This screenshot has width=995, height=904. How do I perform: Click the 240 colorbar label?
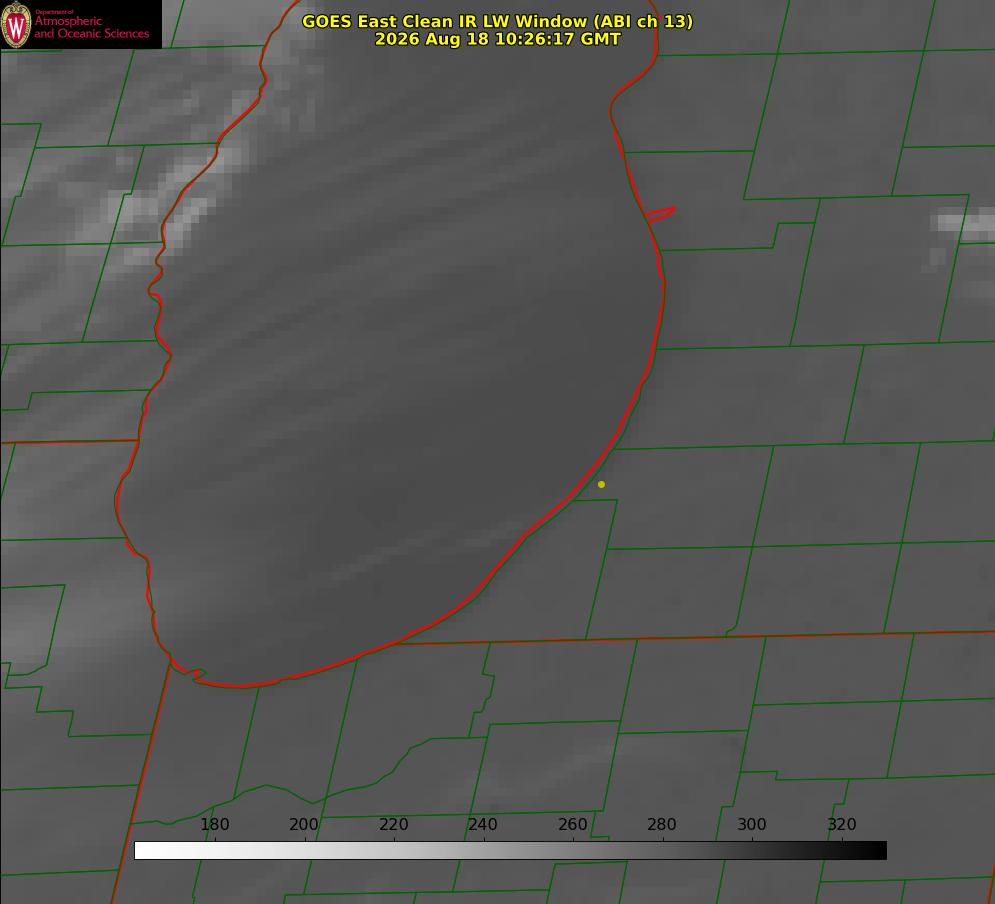point(482,824)
